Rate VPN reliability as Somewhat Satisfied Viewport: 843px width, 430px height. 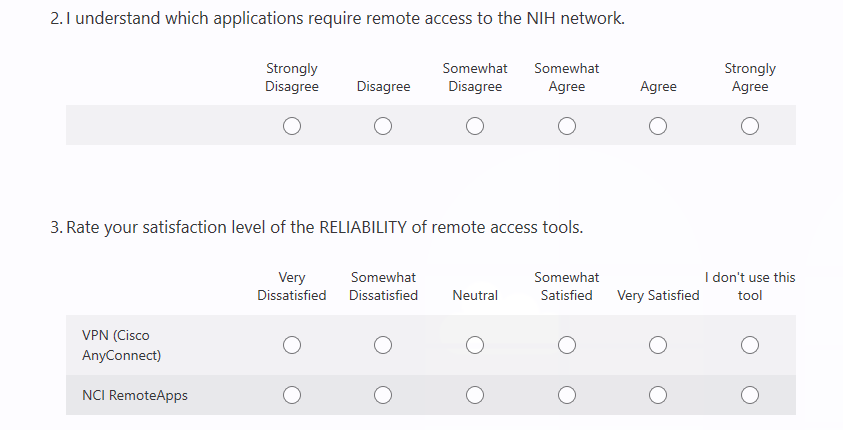click(567, 345)
